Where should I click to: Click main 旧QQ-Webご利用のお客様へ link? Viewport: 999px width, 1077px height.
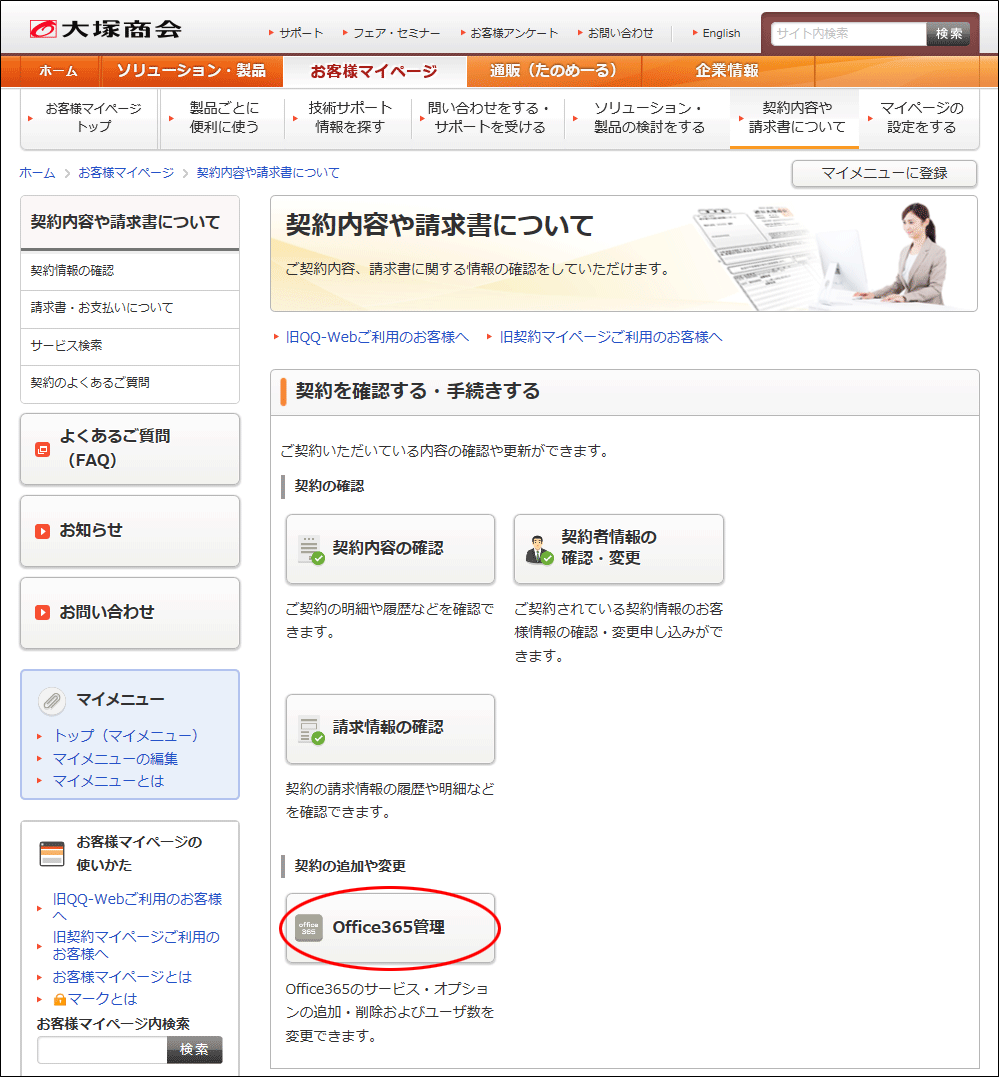point(377,337)
